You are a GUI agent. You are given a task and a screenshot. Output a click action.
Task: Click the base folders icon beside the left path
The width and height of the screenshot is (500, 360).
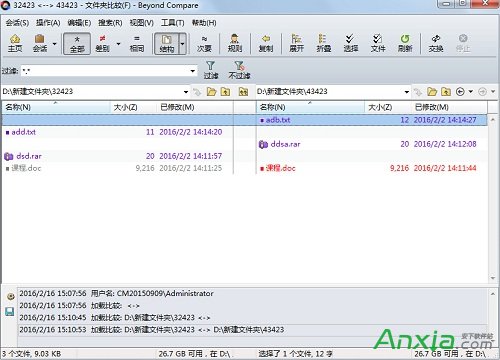click(x=243, y=91)
